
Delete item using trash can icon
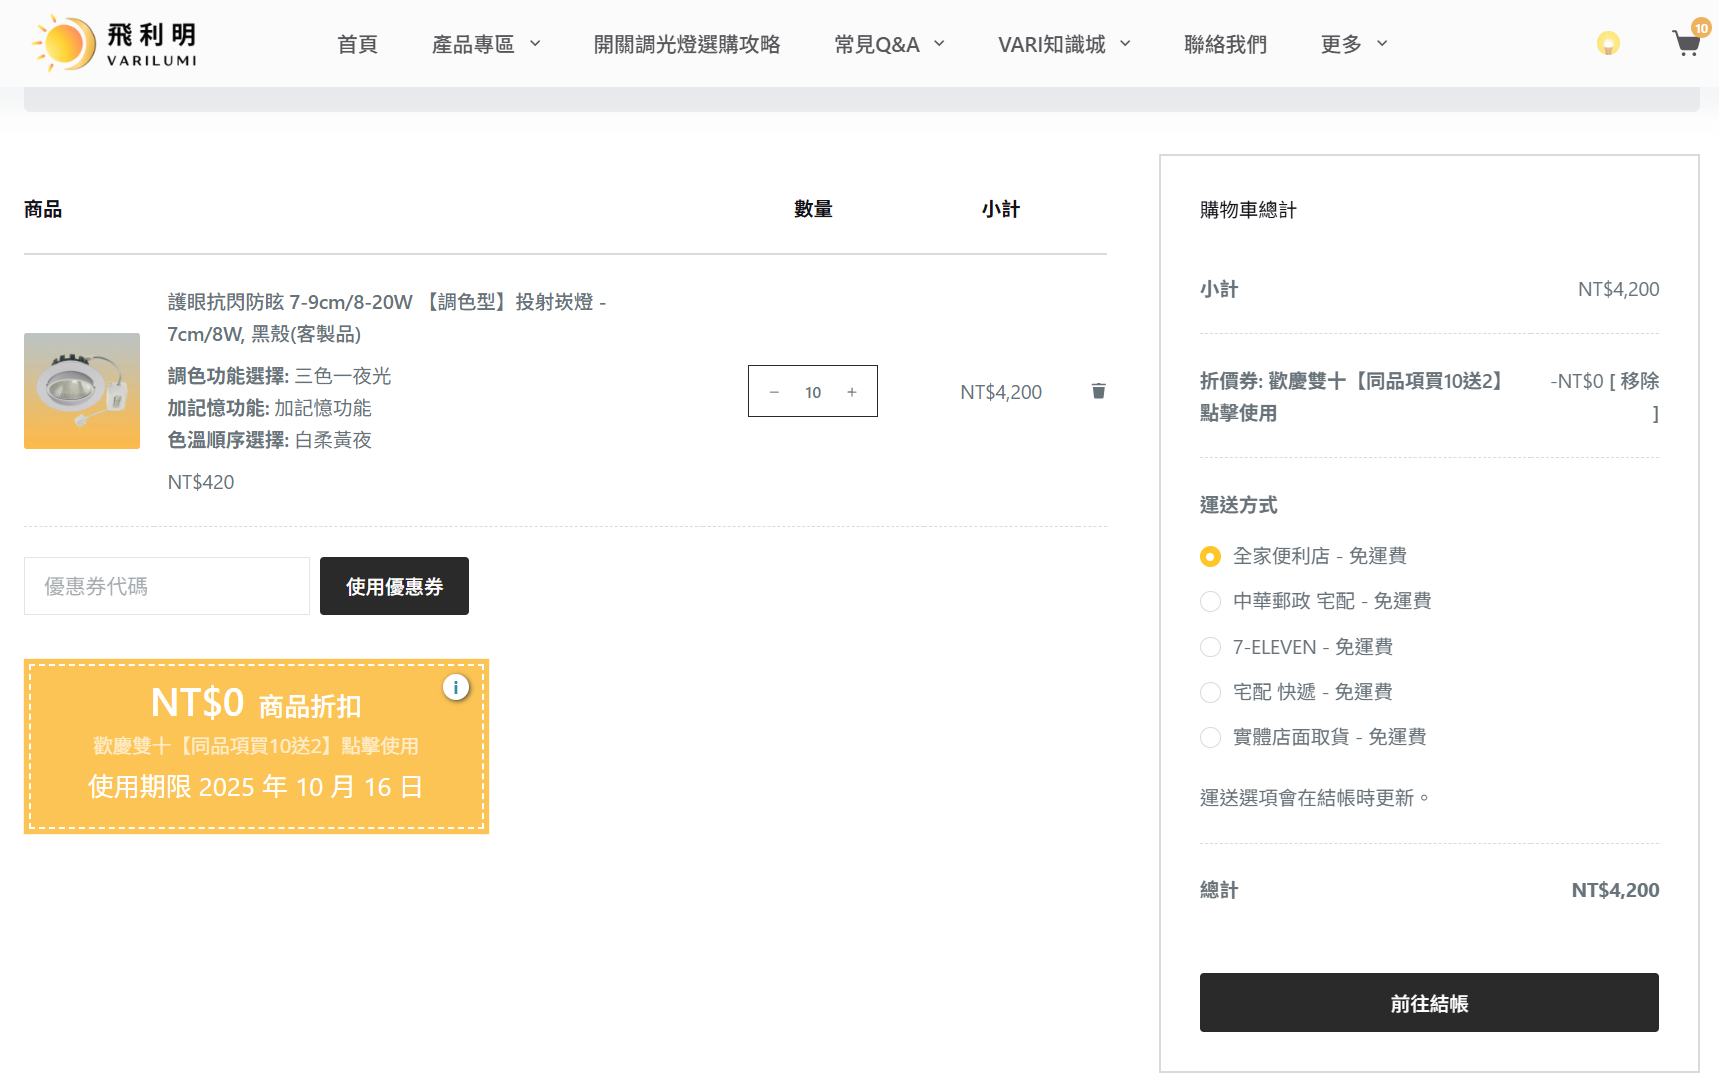1098,391
